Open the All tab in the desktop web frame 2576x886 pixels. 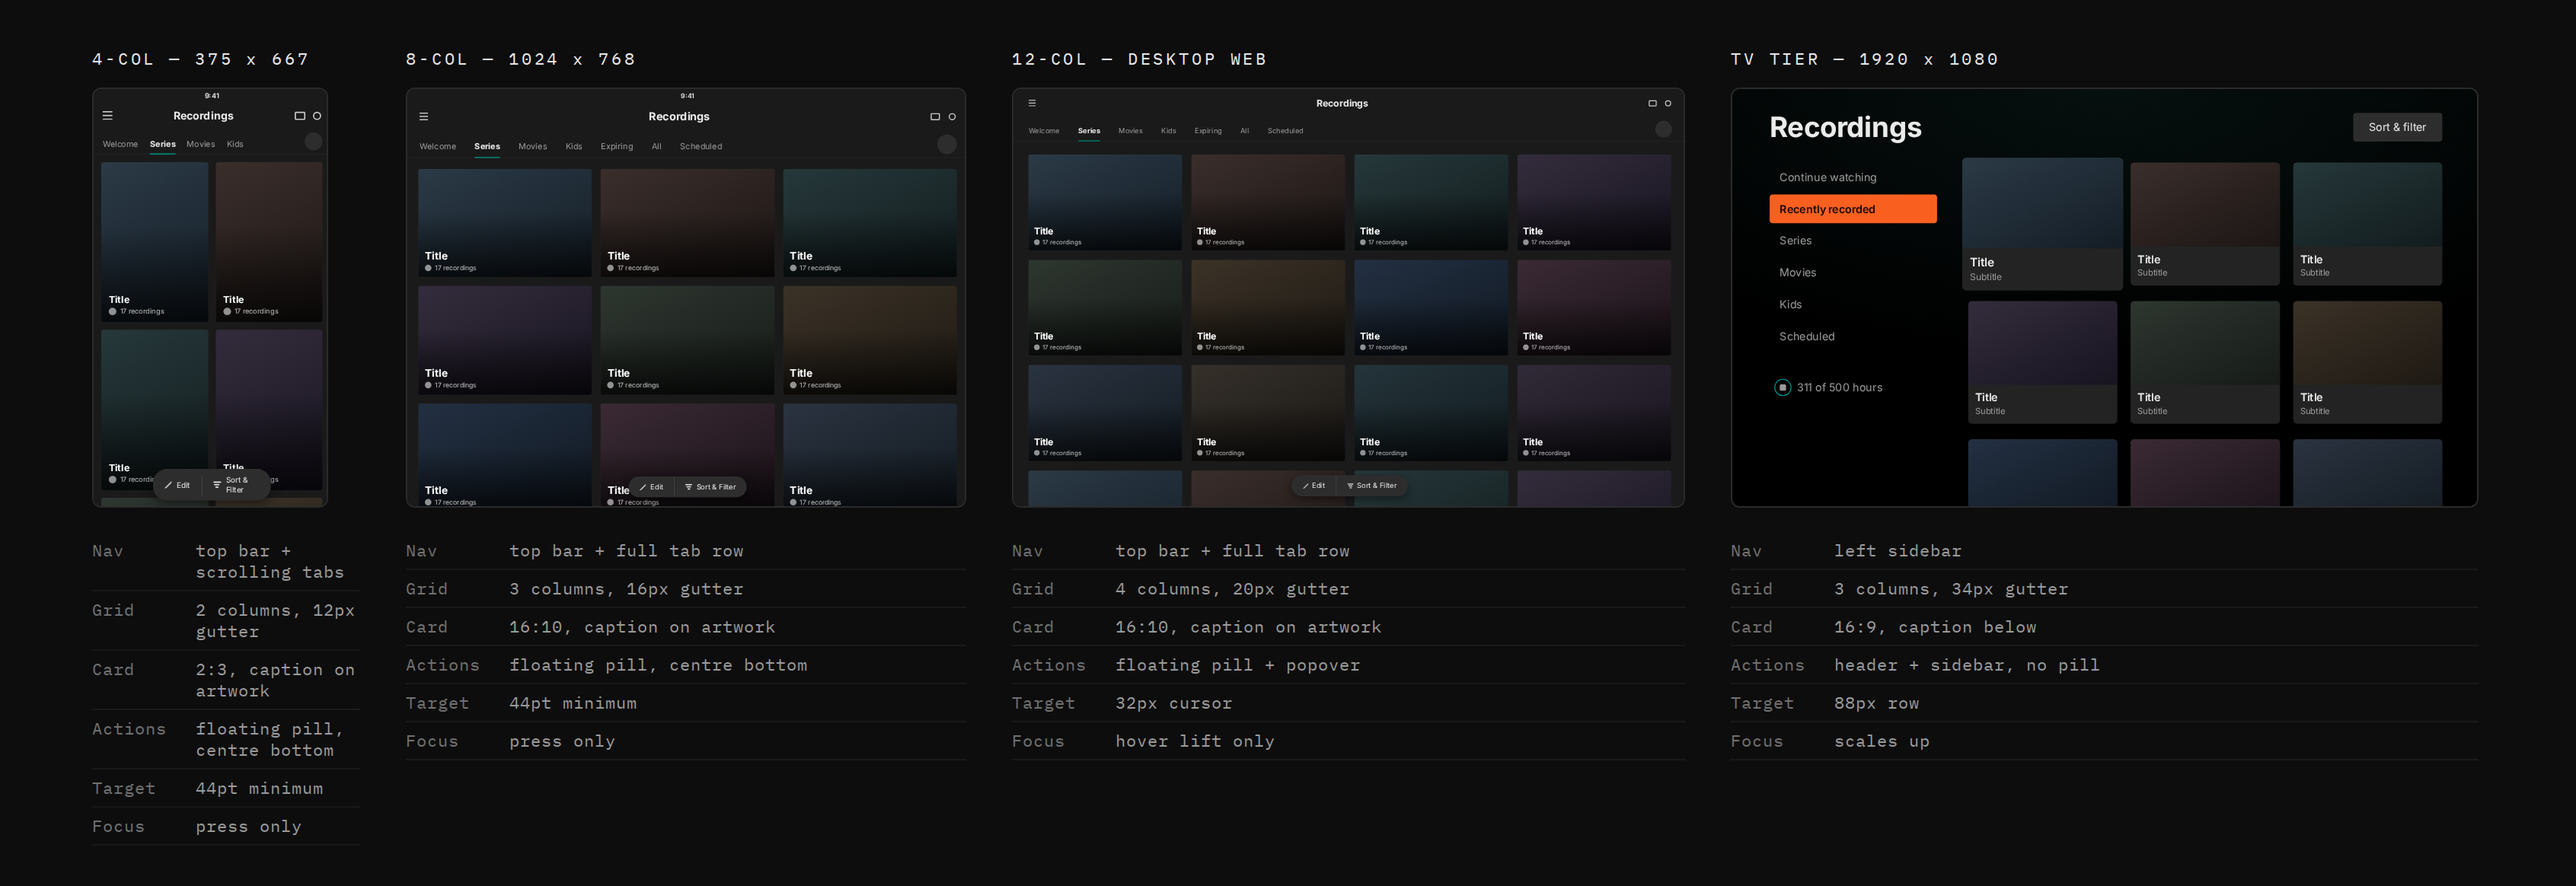(x=1245, y=131)
